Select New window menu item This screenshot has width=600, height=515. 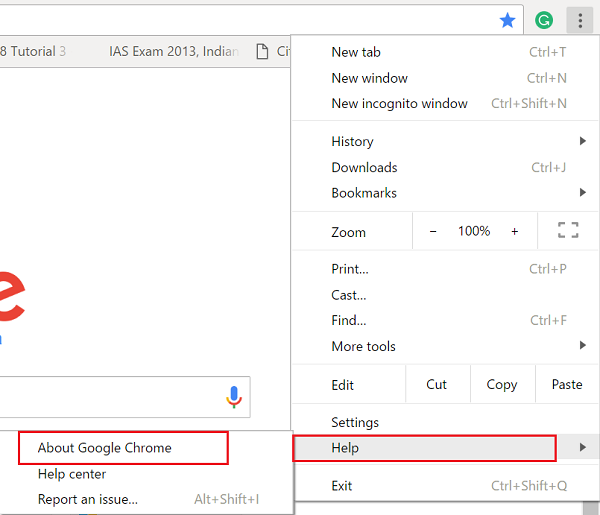pos(445,78)
